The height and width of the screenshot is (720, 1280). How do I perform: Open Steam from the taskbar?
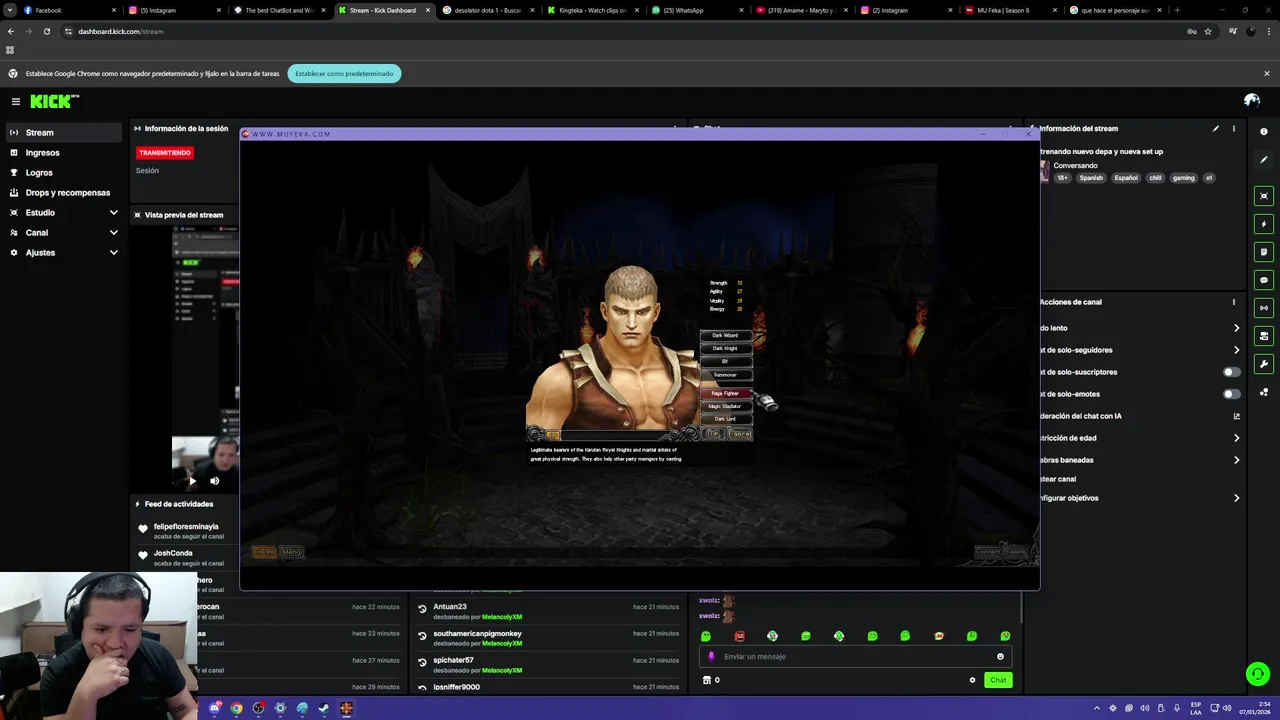click(324, 708)
